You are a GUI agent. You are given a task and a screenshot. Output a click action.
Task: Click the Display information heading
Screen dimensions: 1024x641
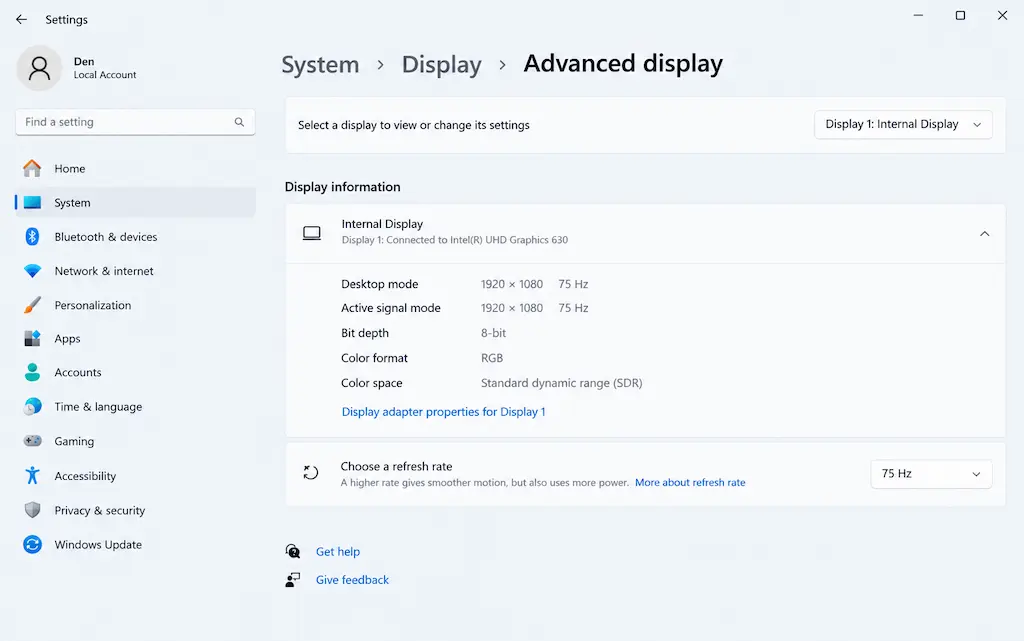point(342,187)
